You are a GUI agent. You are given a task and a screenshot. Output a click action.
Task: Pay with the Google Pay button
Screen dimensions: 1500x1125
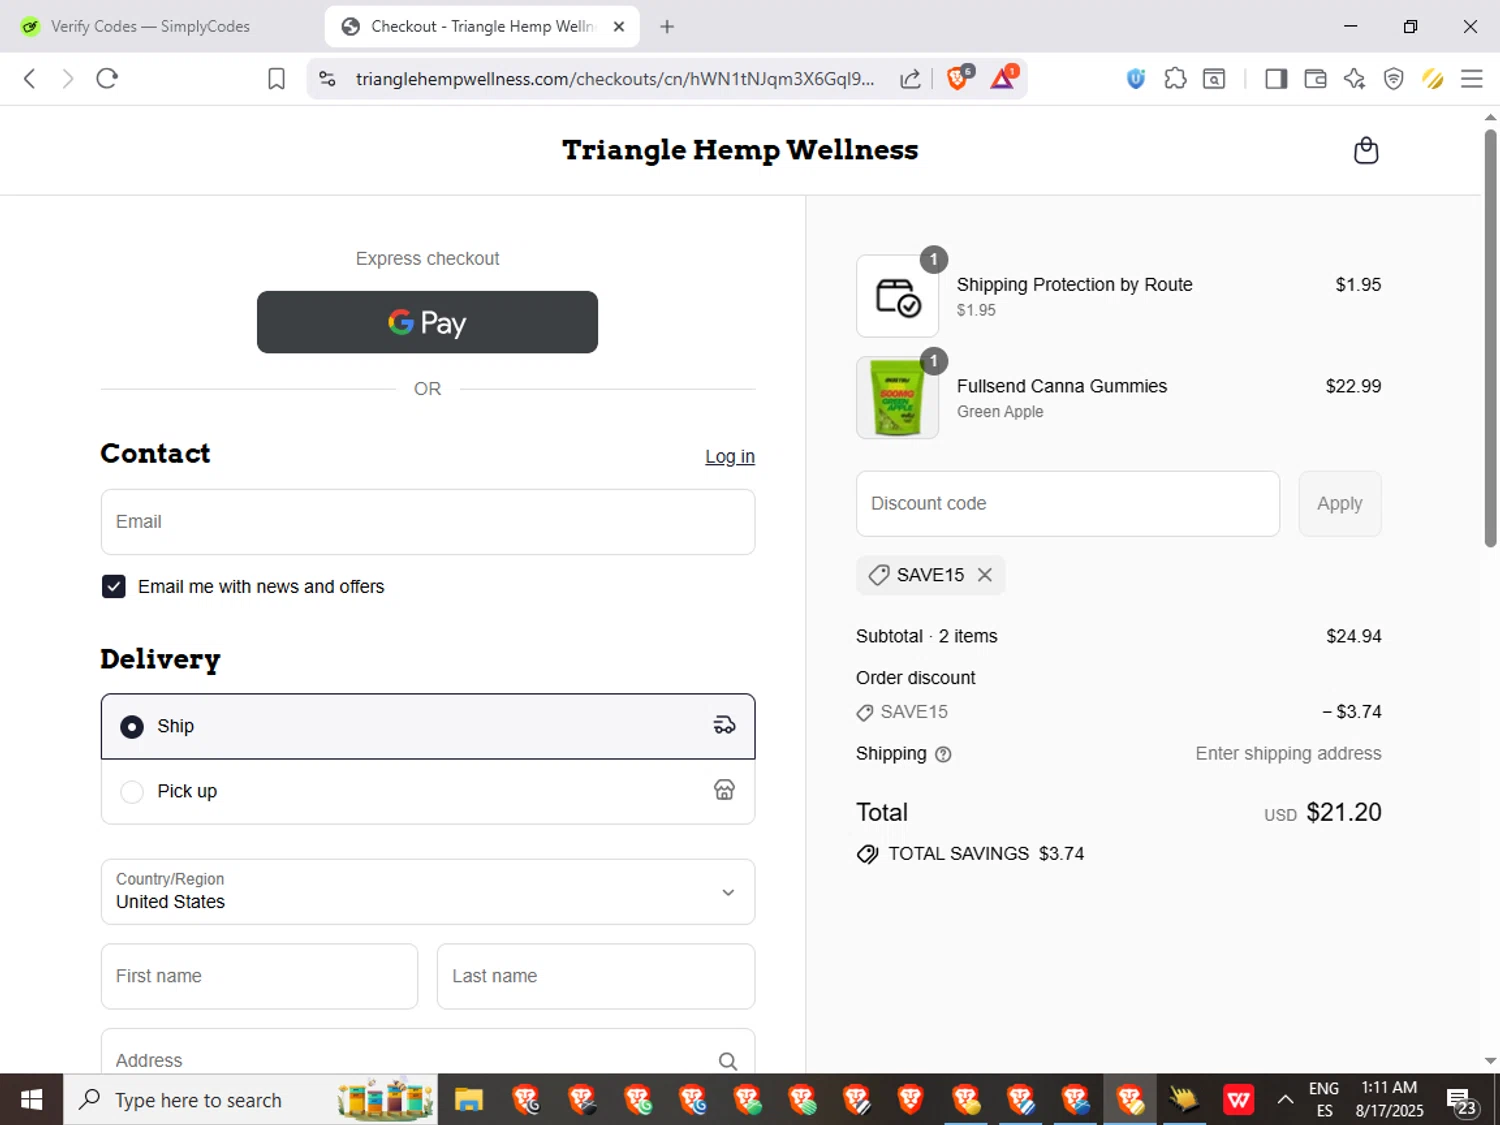click(427, 322)
